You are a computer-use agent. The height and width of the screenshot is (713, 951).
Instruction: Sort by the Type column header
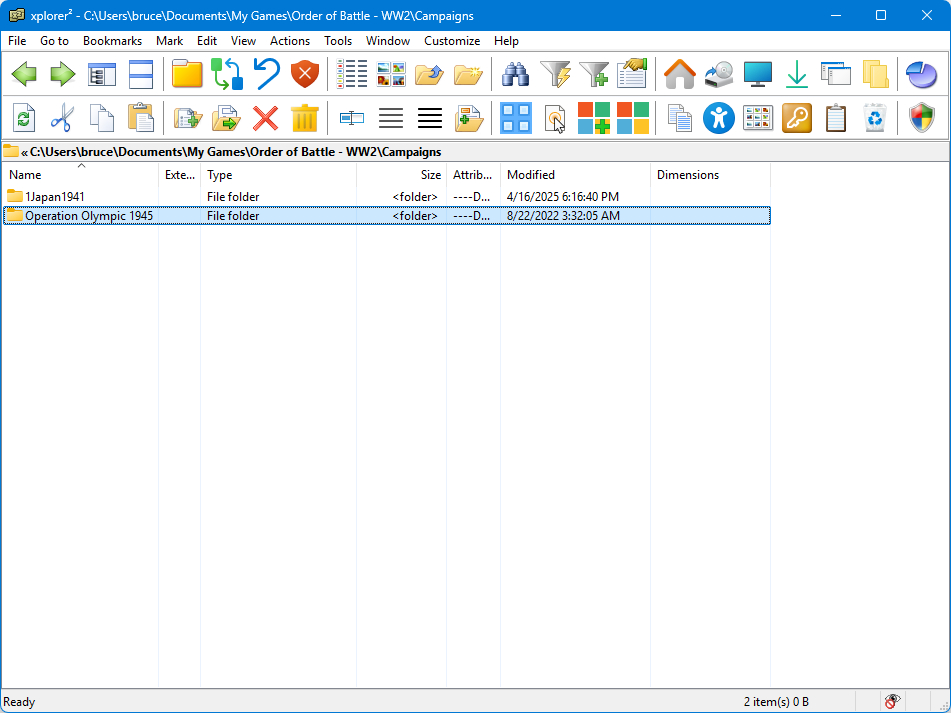pos(278,175)
